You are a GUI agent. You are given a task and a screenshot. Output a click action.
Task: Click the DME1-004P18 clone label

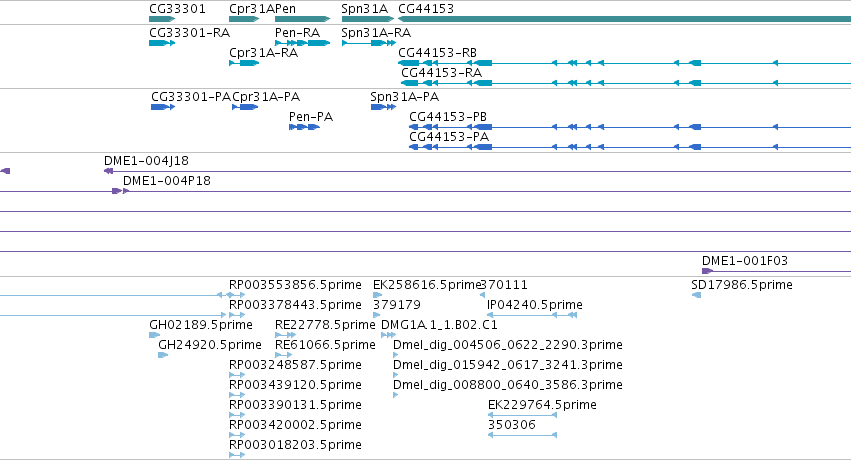[x=167, y=181]
